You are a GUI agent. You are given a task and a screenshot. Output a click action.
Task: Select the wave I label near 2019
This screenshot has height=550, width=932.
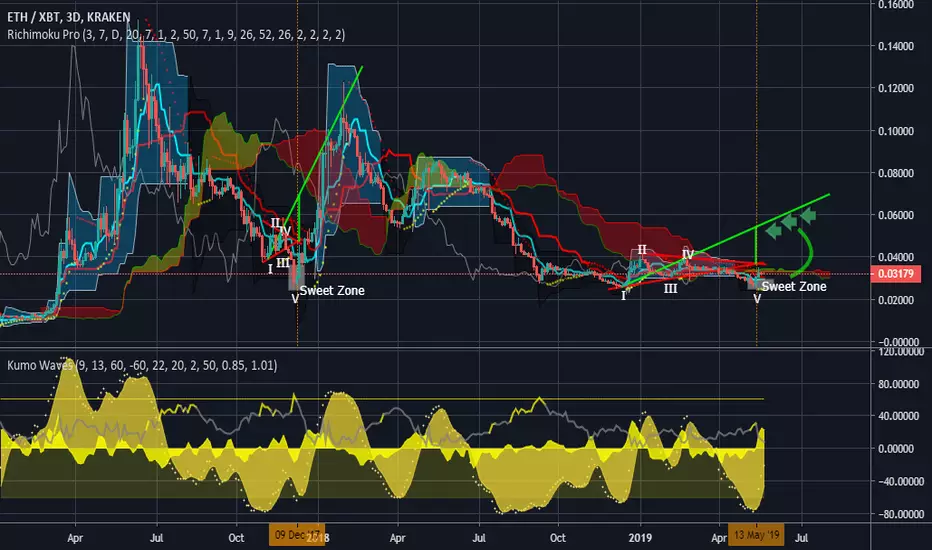point(624,296)
